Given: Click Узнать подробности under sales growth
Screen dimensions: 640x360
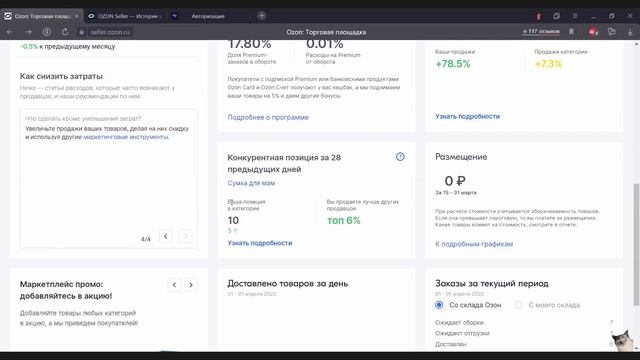Looking at the screenshot, I should point(467,116).
